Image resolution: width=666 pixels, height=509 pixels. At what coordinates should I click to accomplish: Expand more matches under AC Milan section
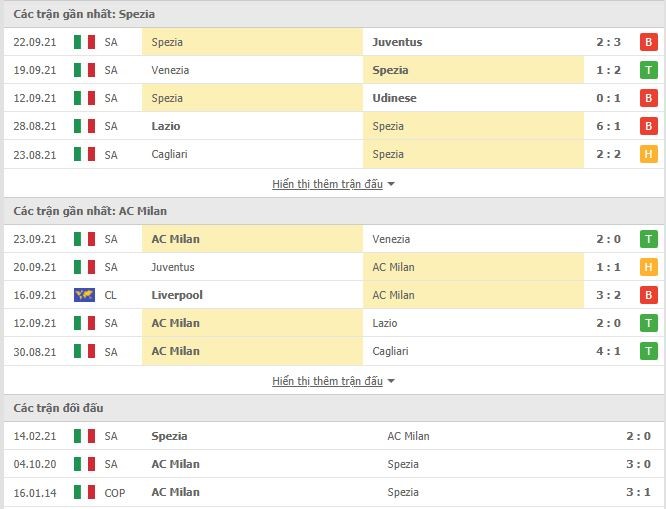pos(327,381)
